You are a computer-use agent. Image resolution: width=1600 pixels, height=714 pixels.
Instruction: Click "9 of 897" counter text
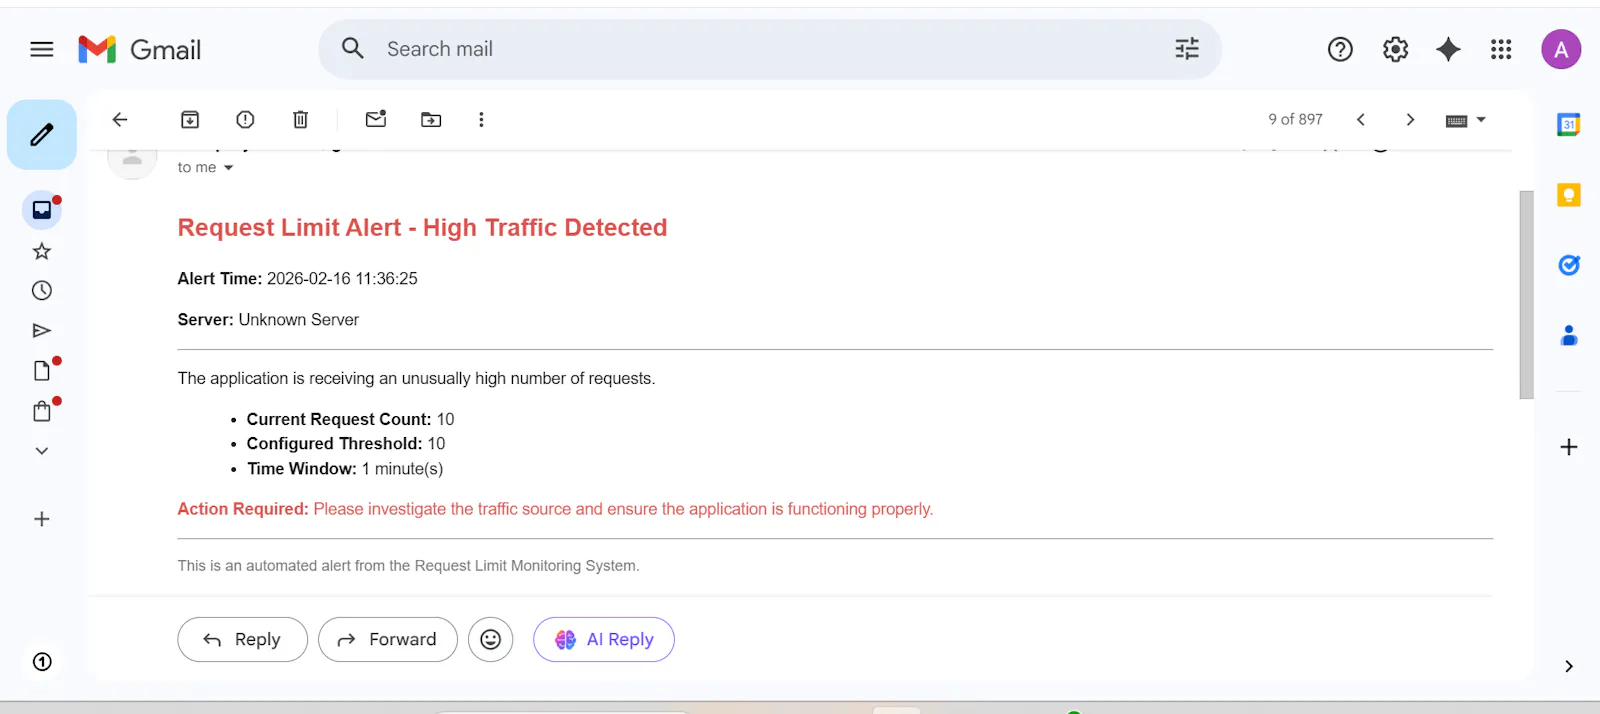(x=1295, y=119)
